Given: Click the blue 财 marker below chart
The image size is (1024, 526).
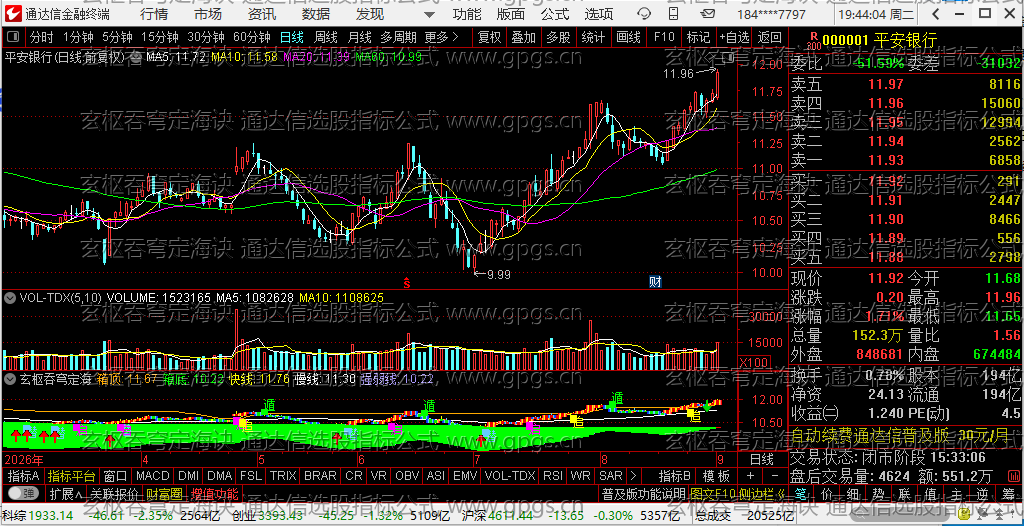Looking at the screenshot, I should point(655,282).
